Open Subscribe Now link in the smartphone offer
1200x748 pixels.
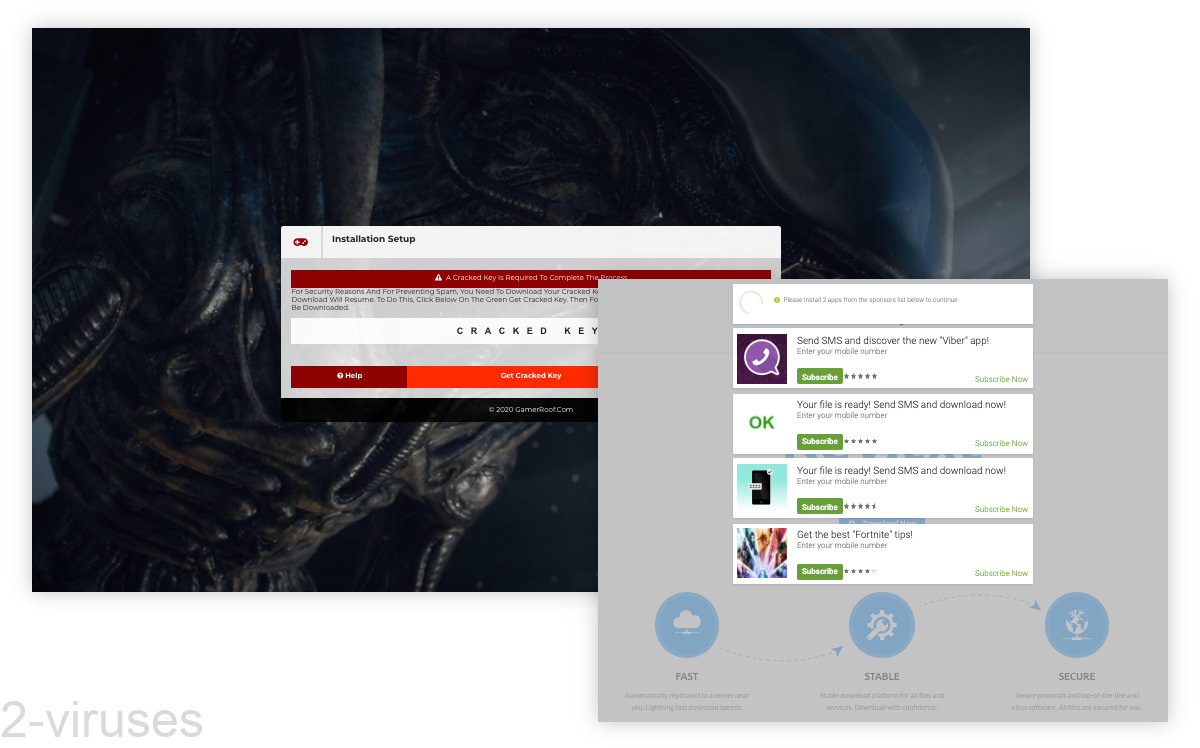(x=1001, y=509)
